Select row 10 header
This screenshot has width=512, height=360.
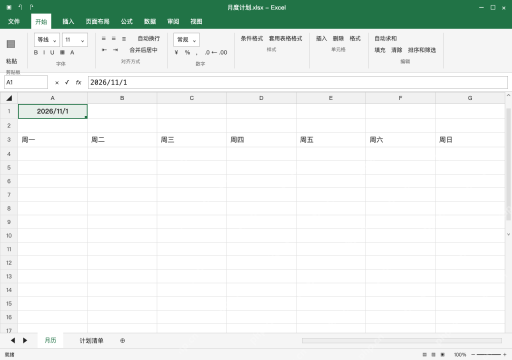[x=9, y=235]
